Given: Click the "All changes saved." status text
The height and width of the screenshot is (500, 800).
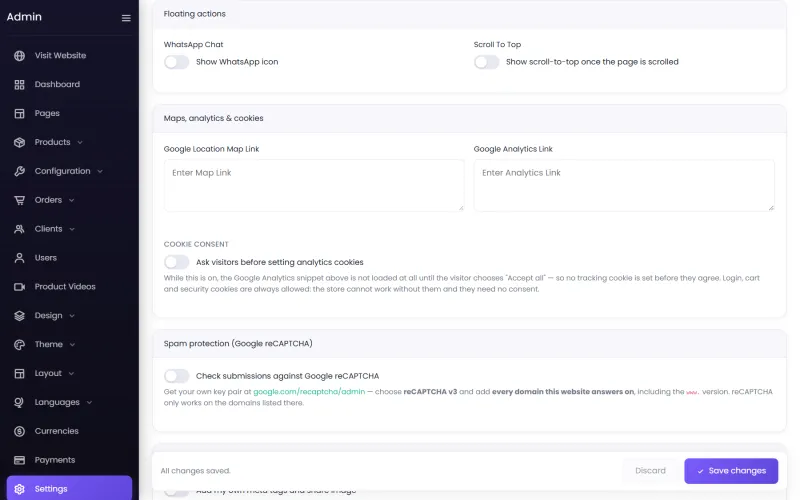Looking at the screenshot, I should (x=195, y=471).
